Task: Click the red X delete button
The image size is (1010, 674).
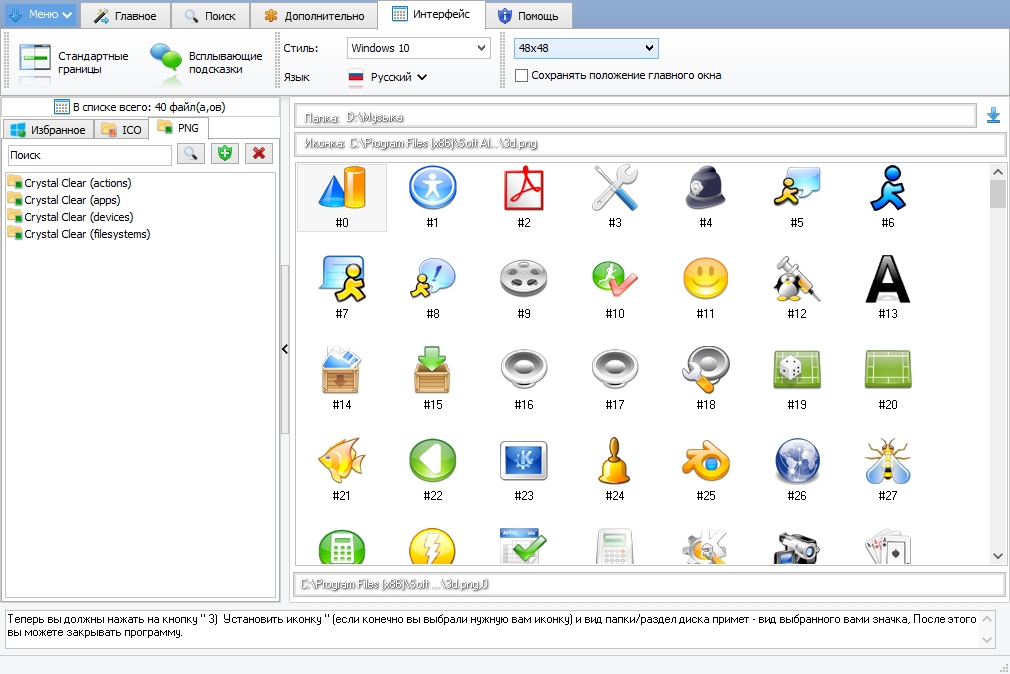Action: tap(259, 153)
